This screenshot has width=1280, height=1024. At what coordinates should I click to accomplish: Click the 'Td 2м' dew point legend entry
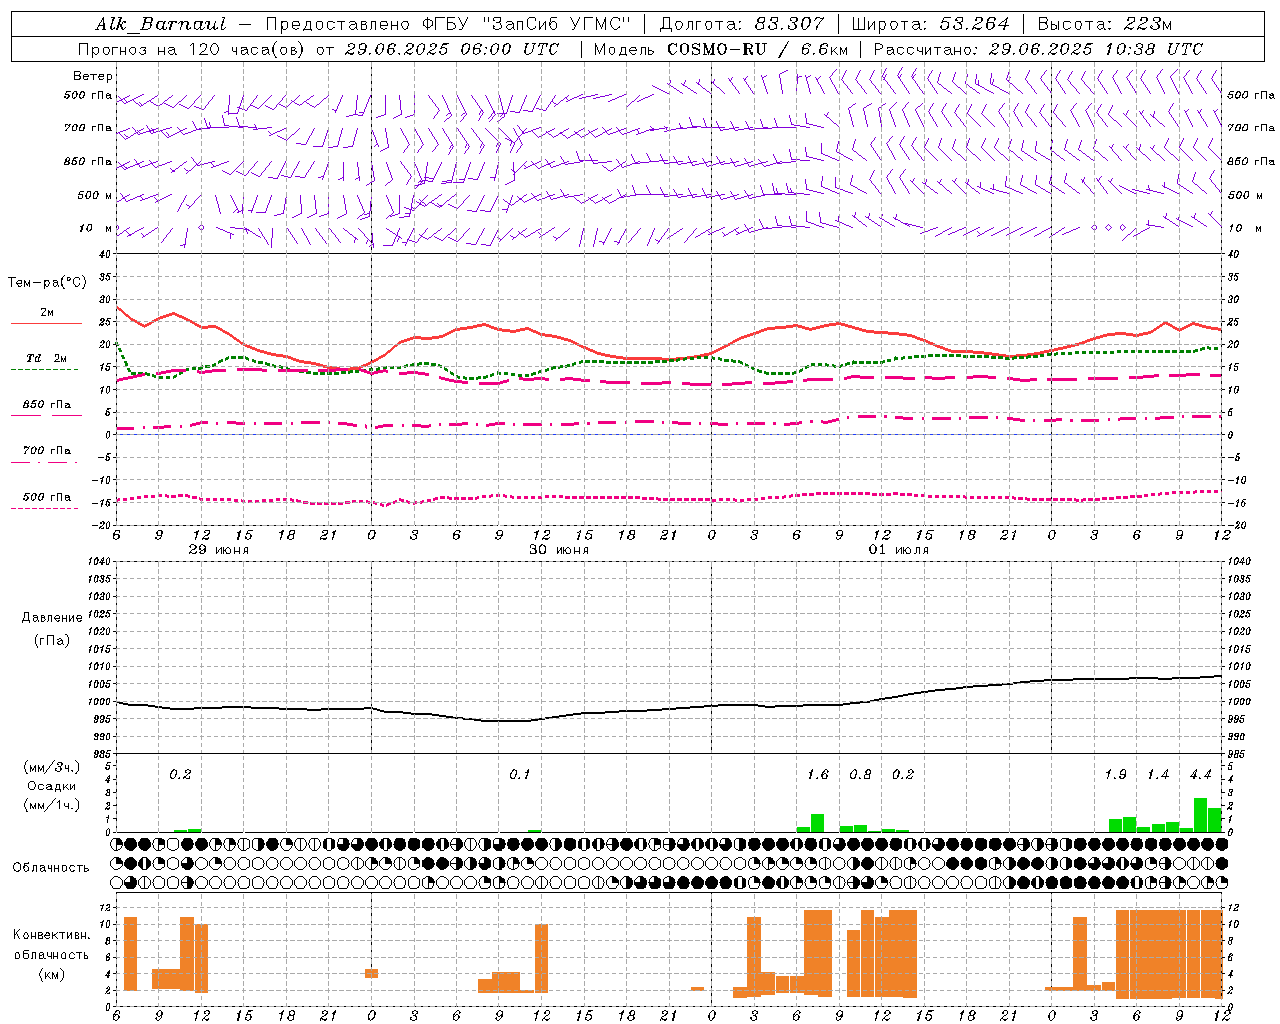click(47, 358)
